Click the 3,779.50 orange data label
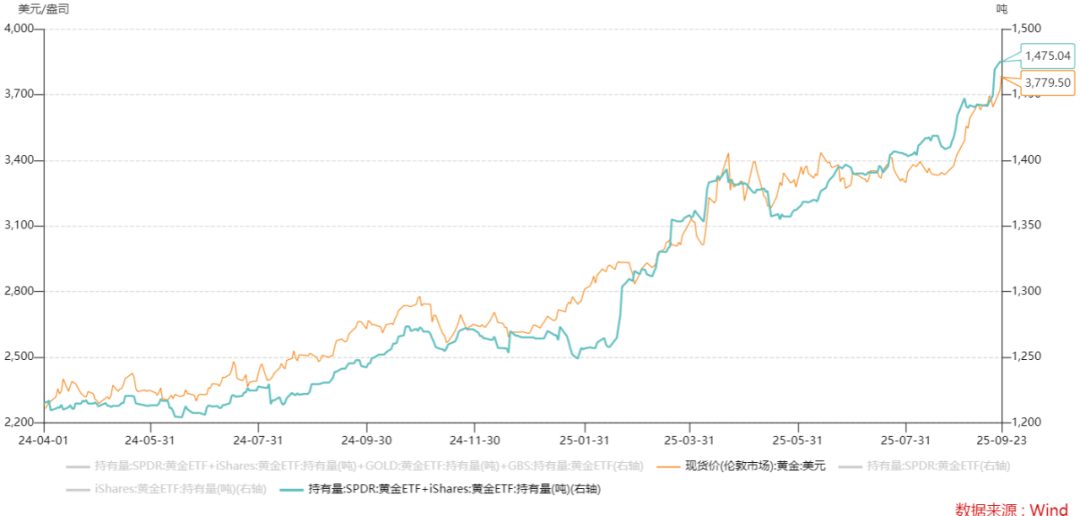The height and width of the screenshot is (516, 1080). [1048, 83]
